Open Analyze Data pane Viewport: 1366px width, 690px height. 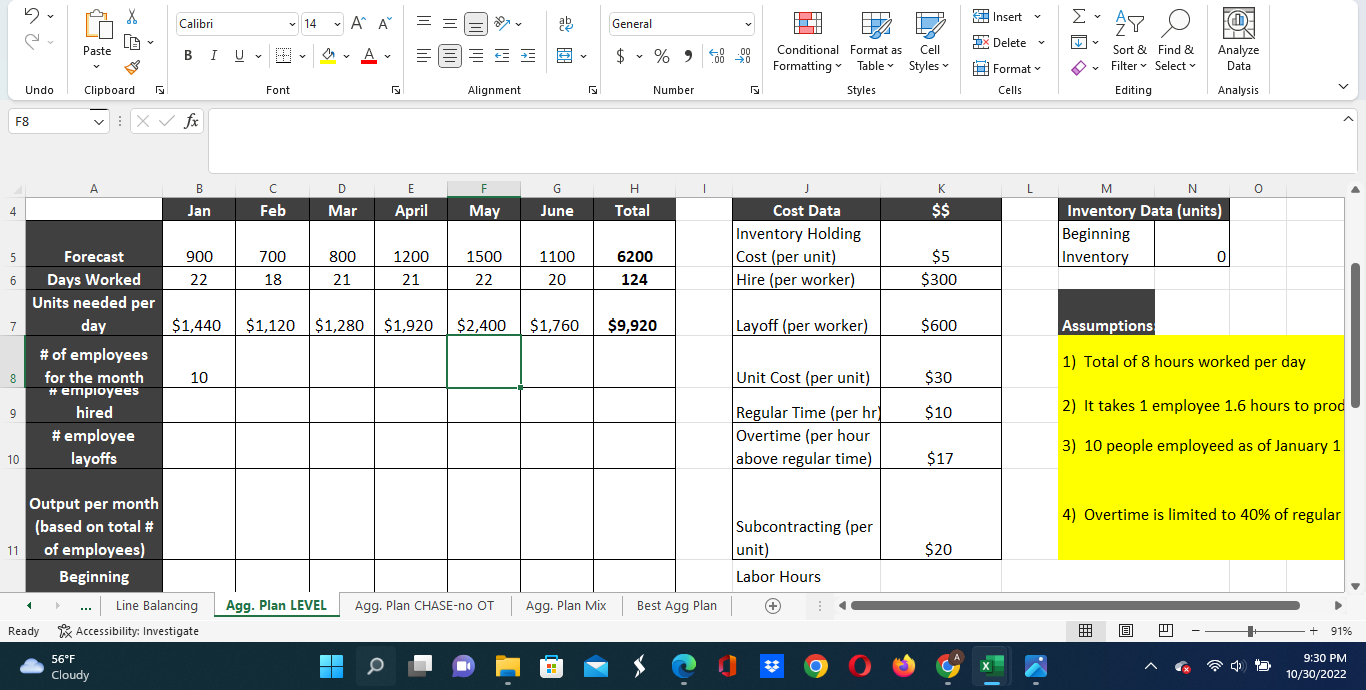[1239, 41]
